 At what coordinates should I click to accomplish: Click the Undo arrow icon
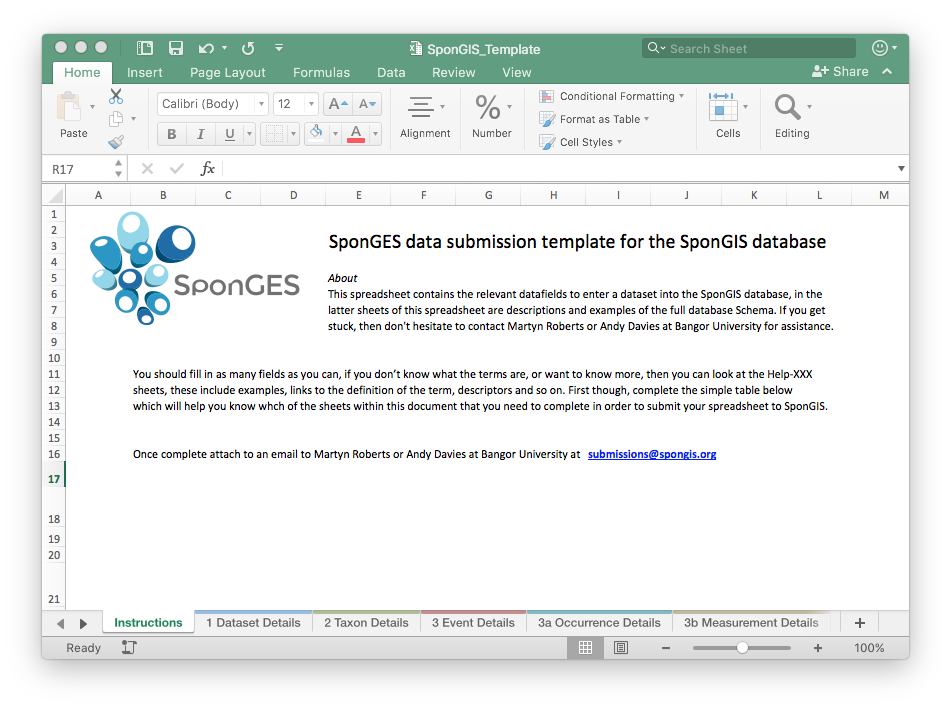click(x=206, y=49)
